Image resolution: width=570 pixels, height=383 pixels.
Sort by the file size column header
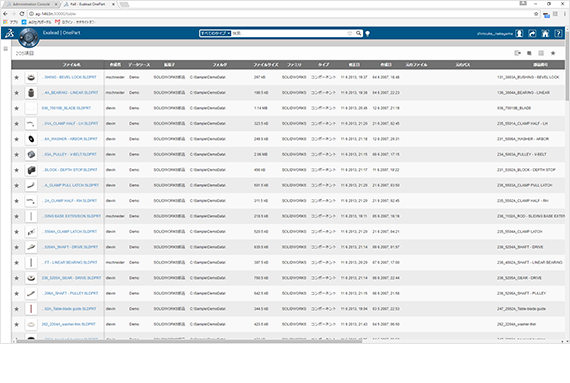tap(266, 65)
